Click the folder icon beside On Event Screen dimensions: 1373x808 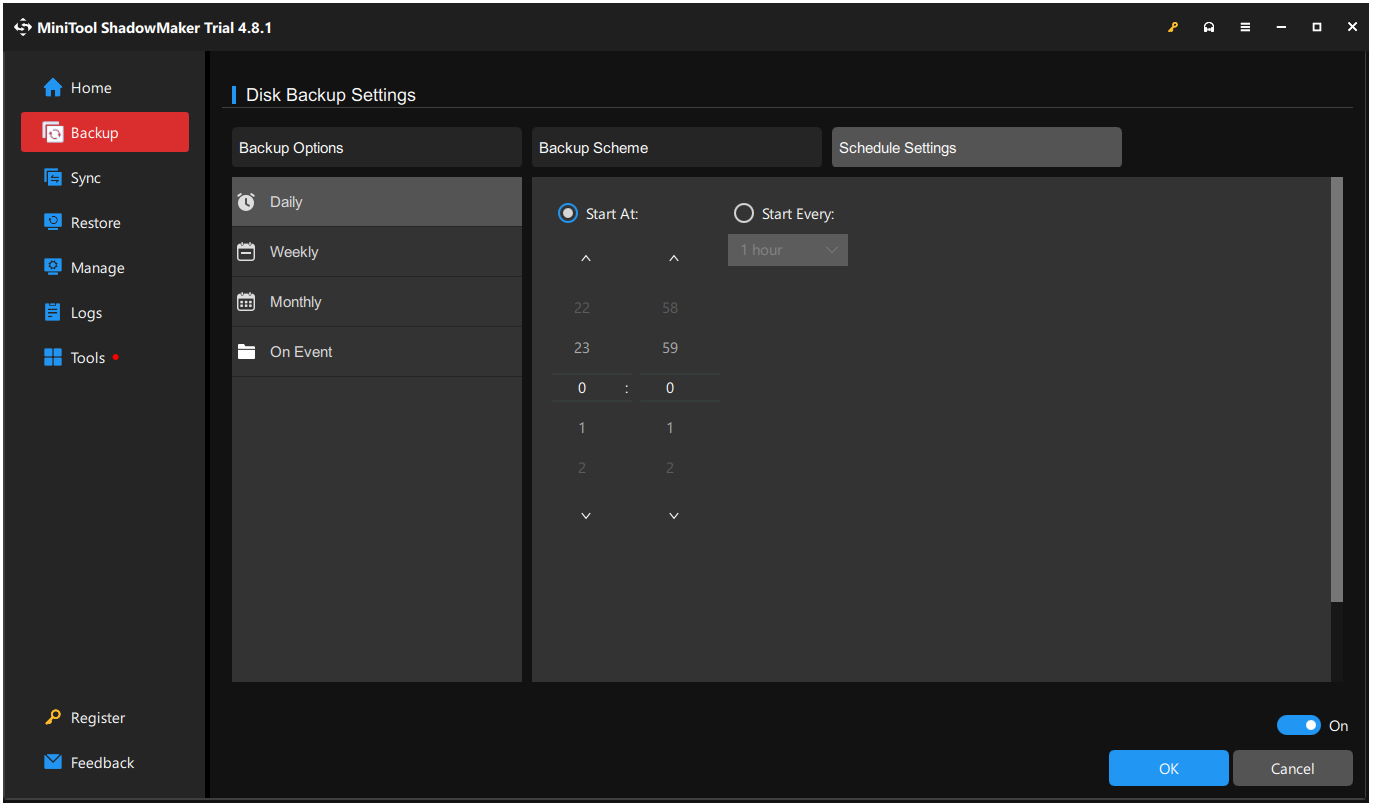pos(246,352)
